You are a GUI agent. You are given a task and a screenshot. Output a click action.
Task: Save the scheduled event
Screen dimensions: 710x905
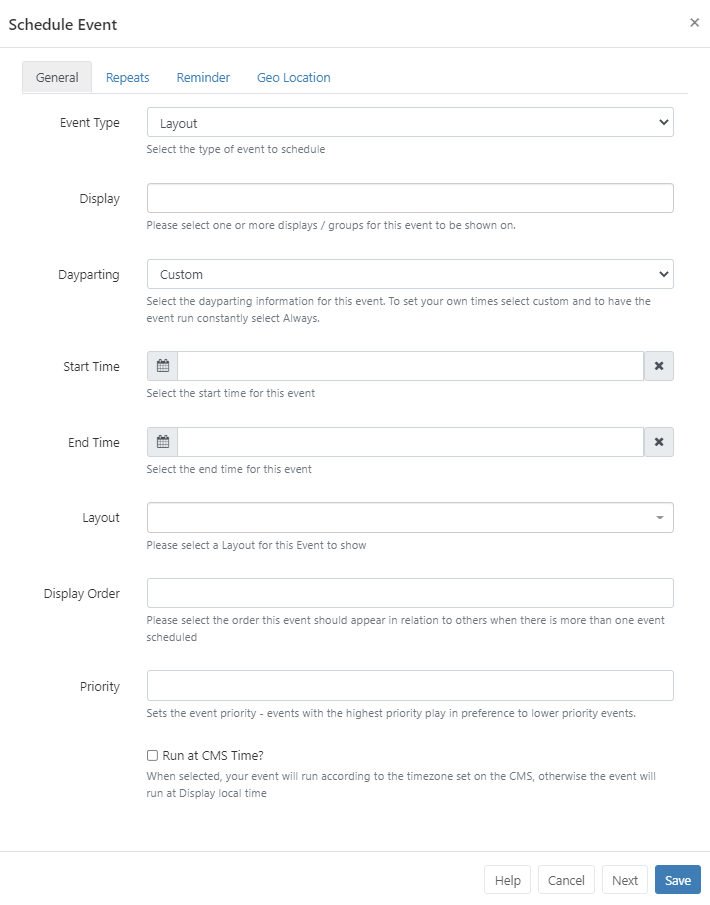(x=677, y=880)
